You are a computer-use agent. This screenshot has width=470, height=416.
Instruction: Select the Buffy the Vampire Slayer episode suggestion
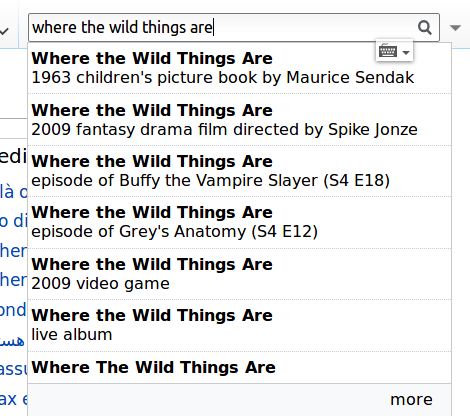[239, 171]
